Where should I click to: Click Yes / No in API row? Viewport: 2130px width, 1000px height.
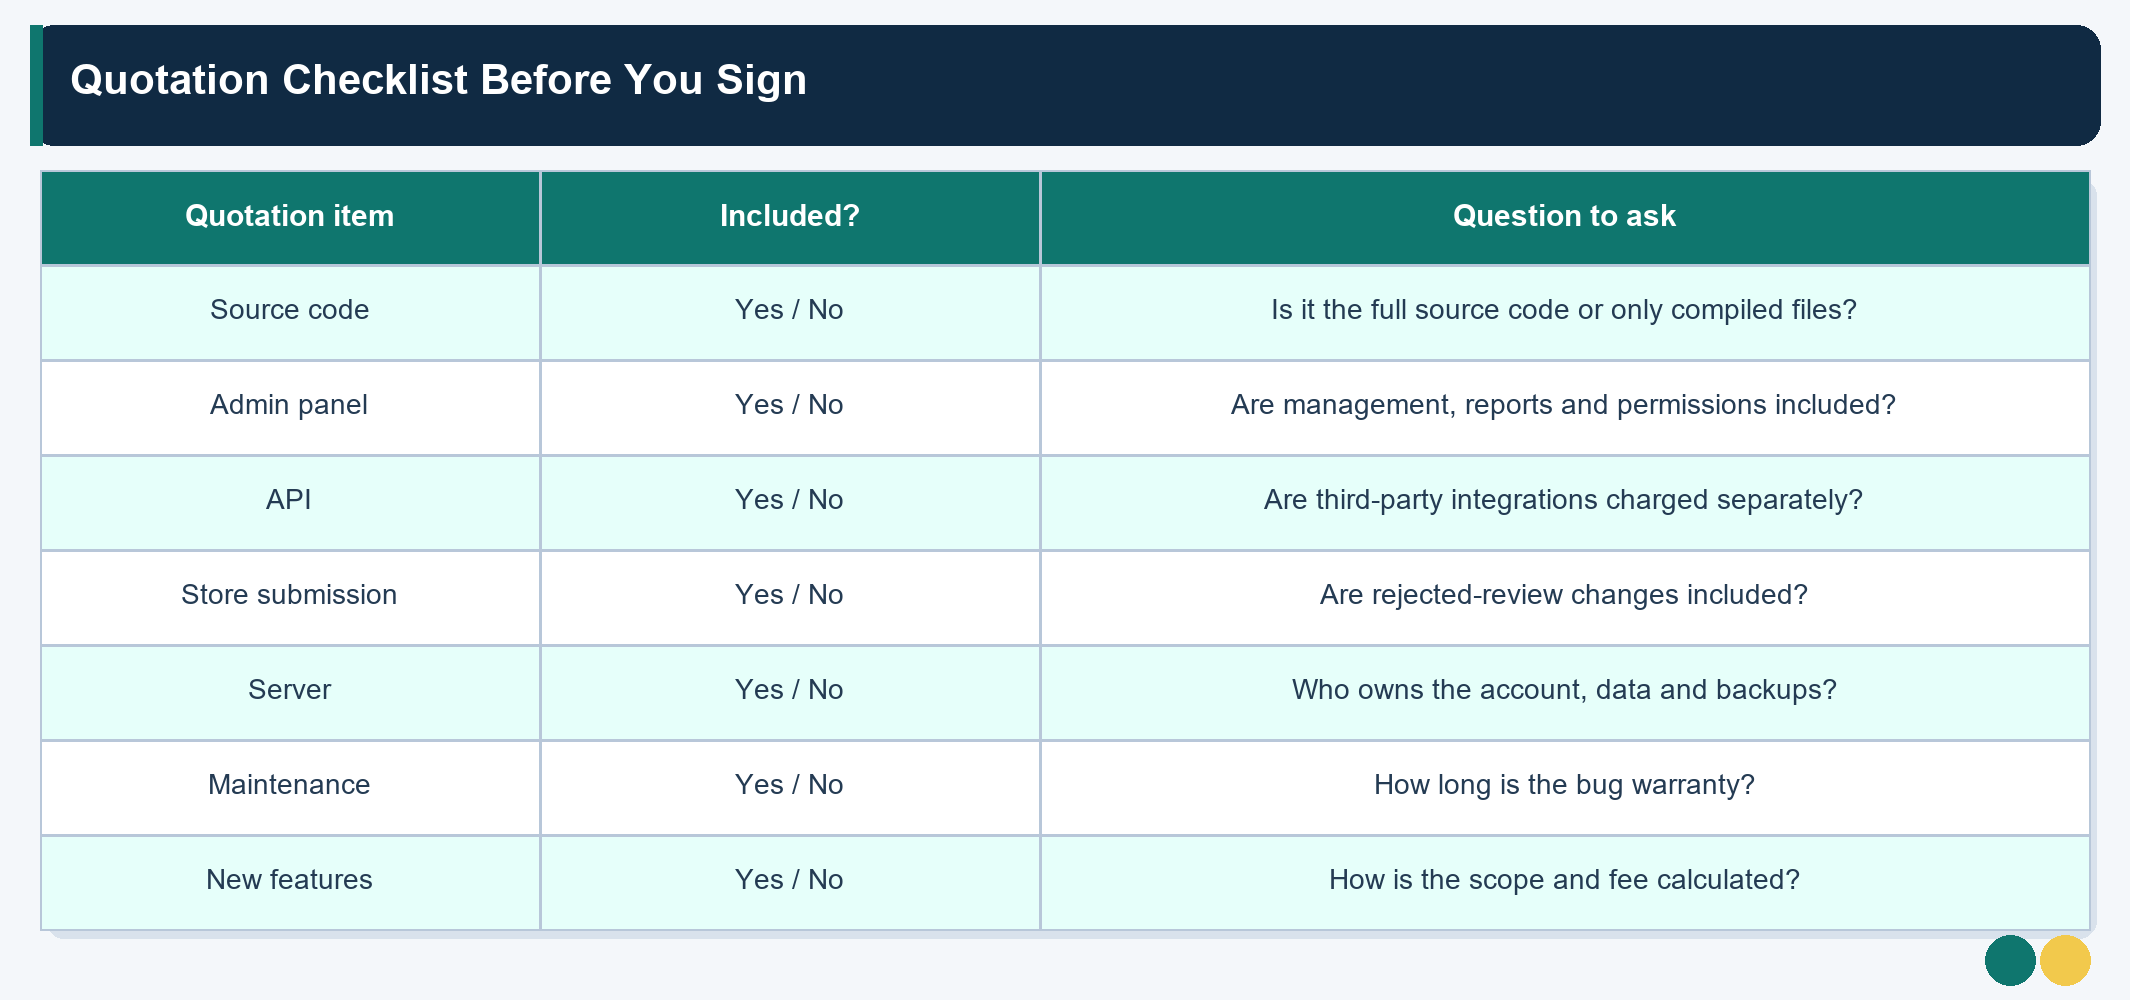[789, 500]
